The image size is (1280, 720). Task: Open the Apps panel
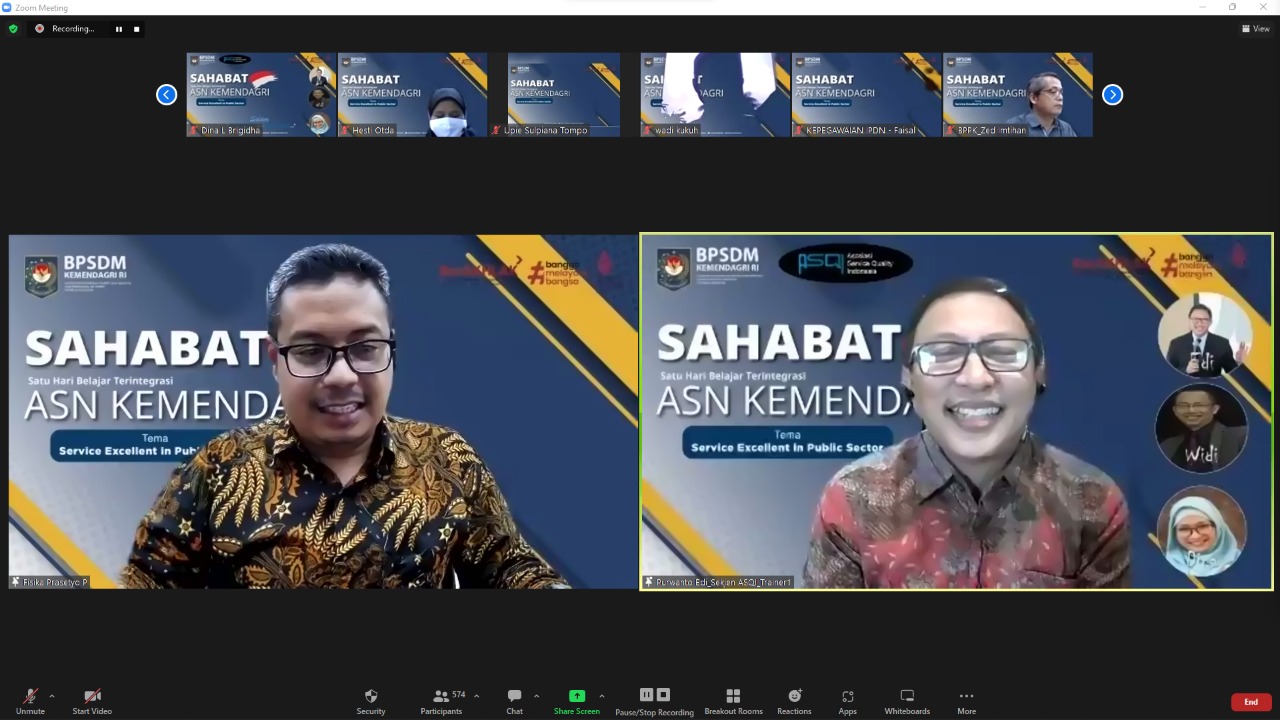coord(848,701)
